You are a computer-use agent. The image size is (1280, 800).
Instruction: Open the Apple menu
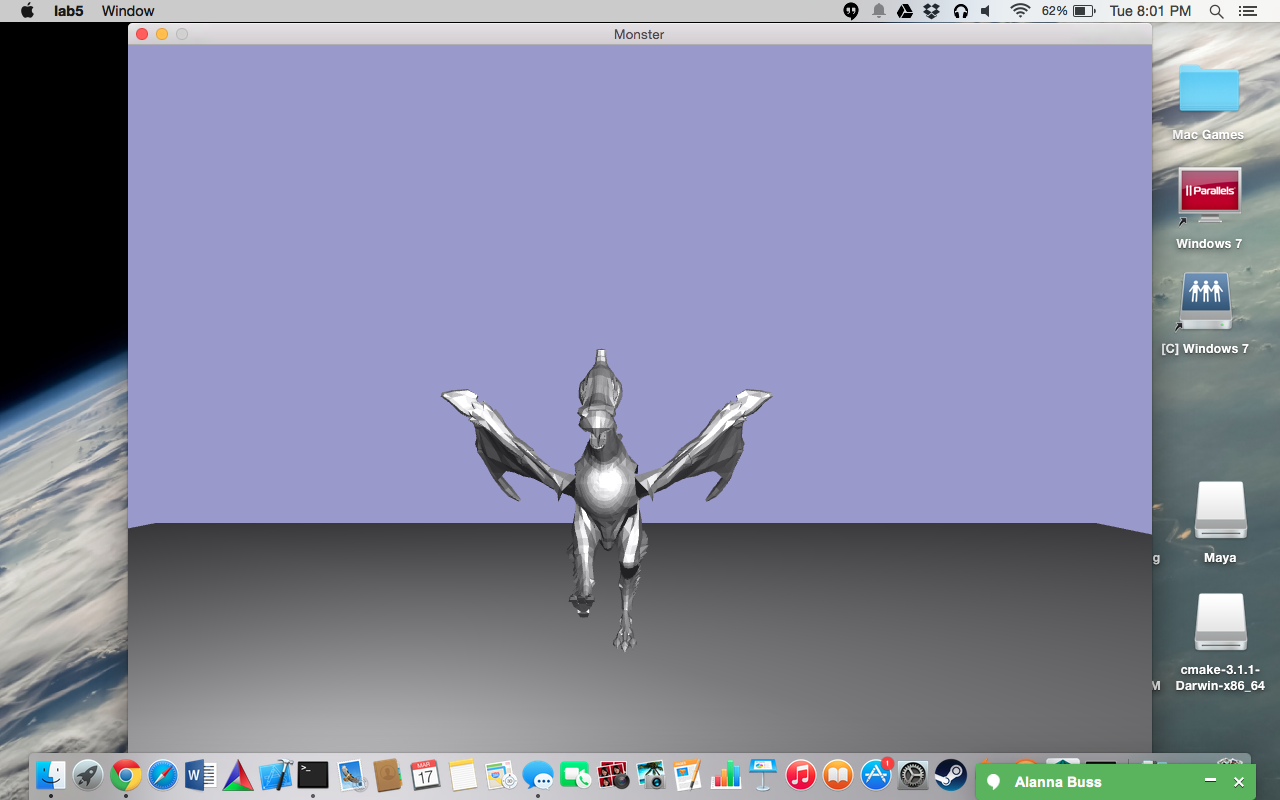(27, 11)
